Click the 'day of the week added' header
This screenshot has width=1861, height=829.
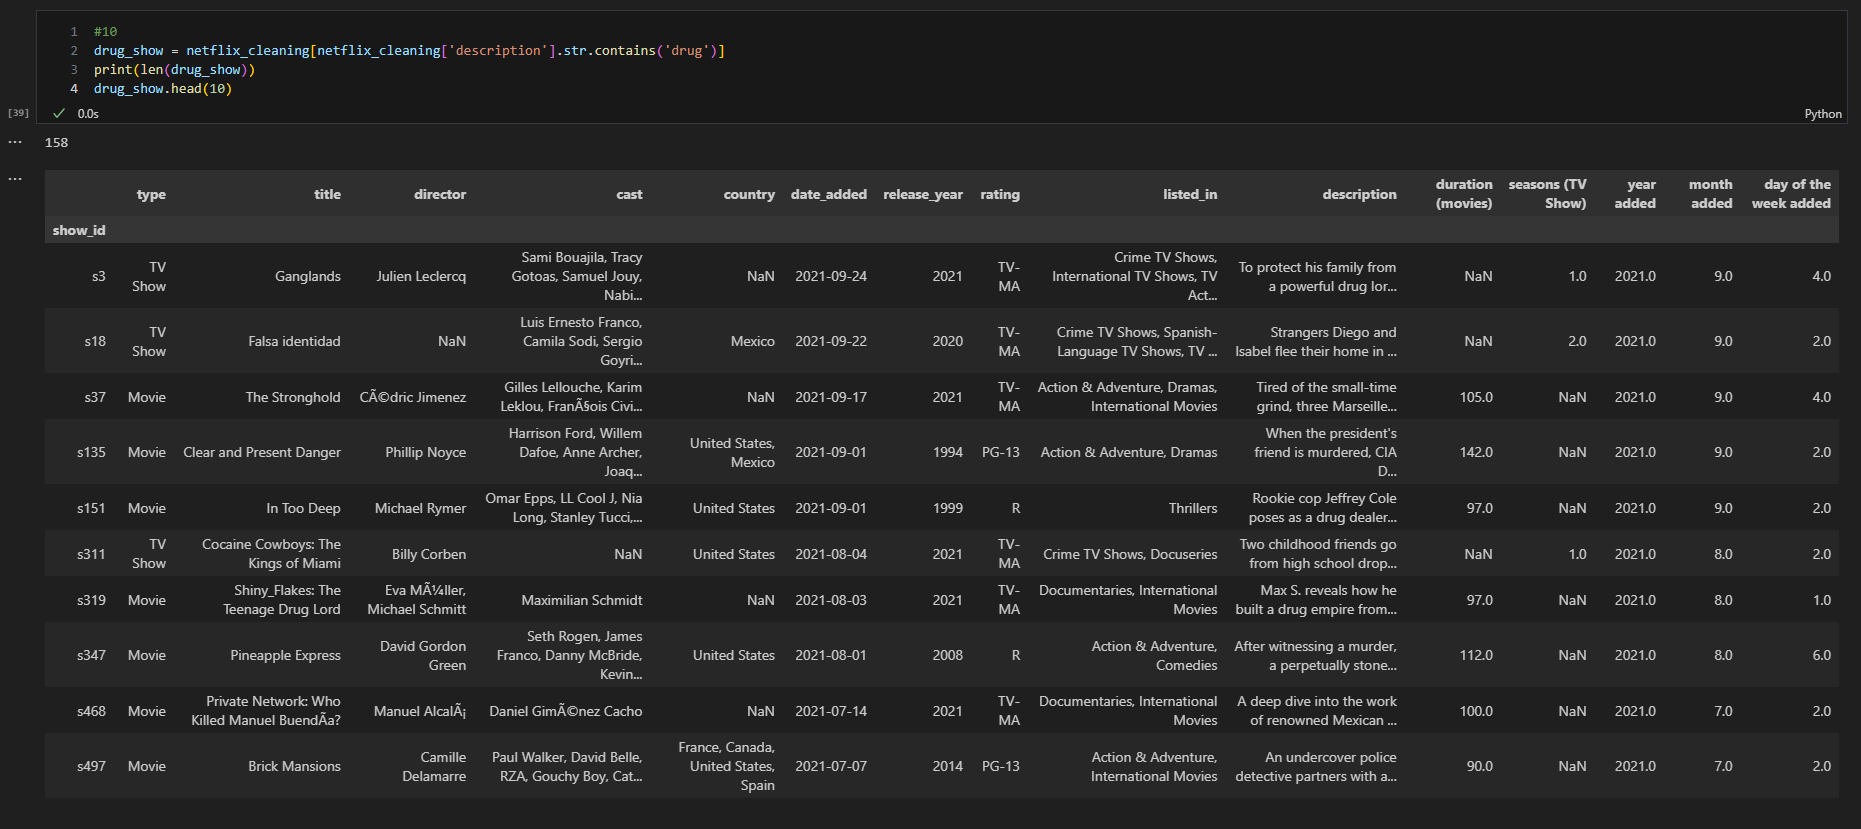pyautogui.click(x=1791, y=194)
